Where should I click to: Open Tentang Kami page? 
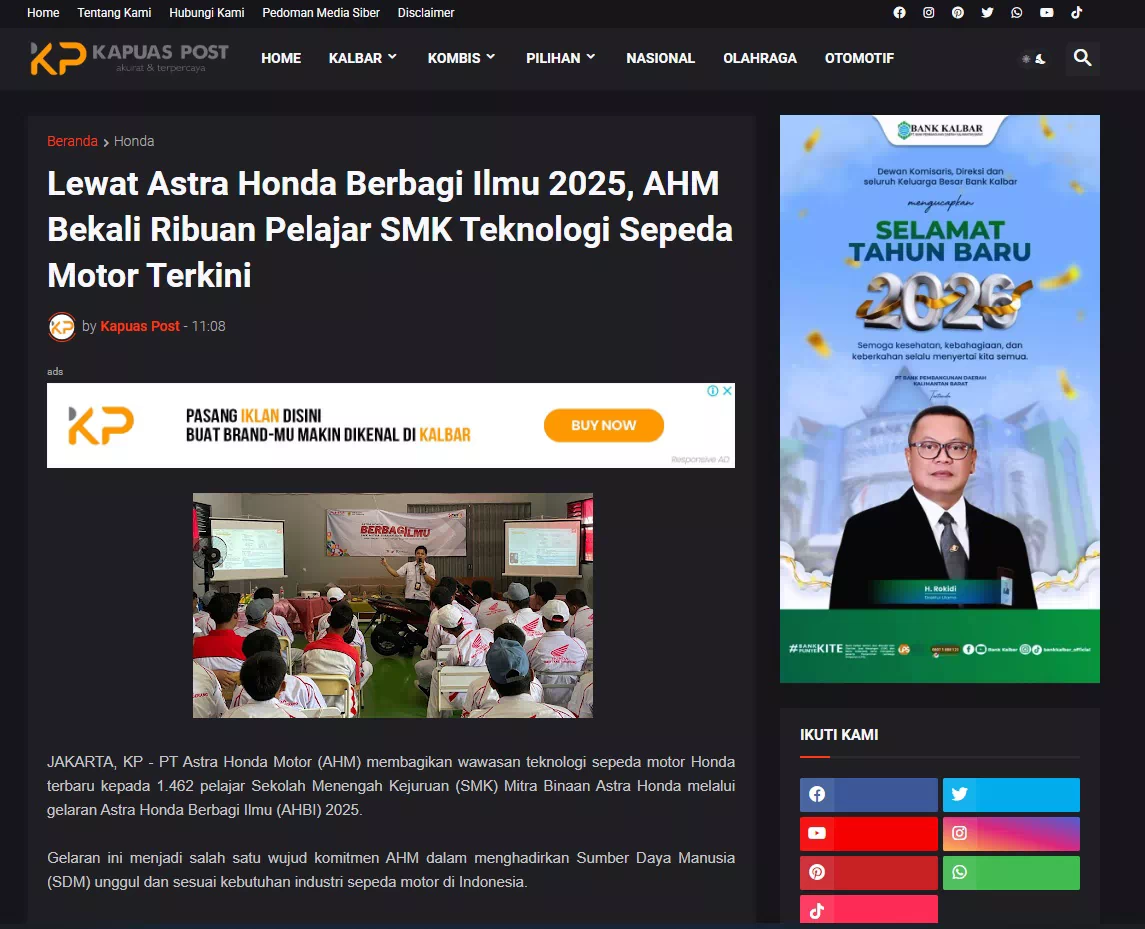(114, 12)
